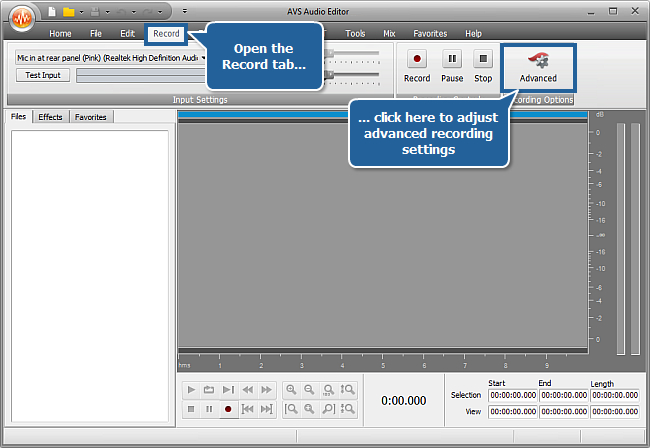Click the Selection Length time field
Image resolution: width=650 pixels, height=448 pixels.
(x=615, y=395)
